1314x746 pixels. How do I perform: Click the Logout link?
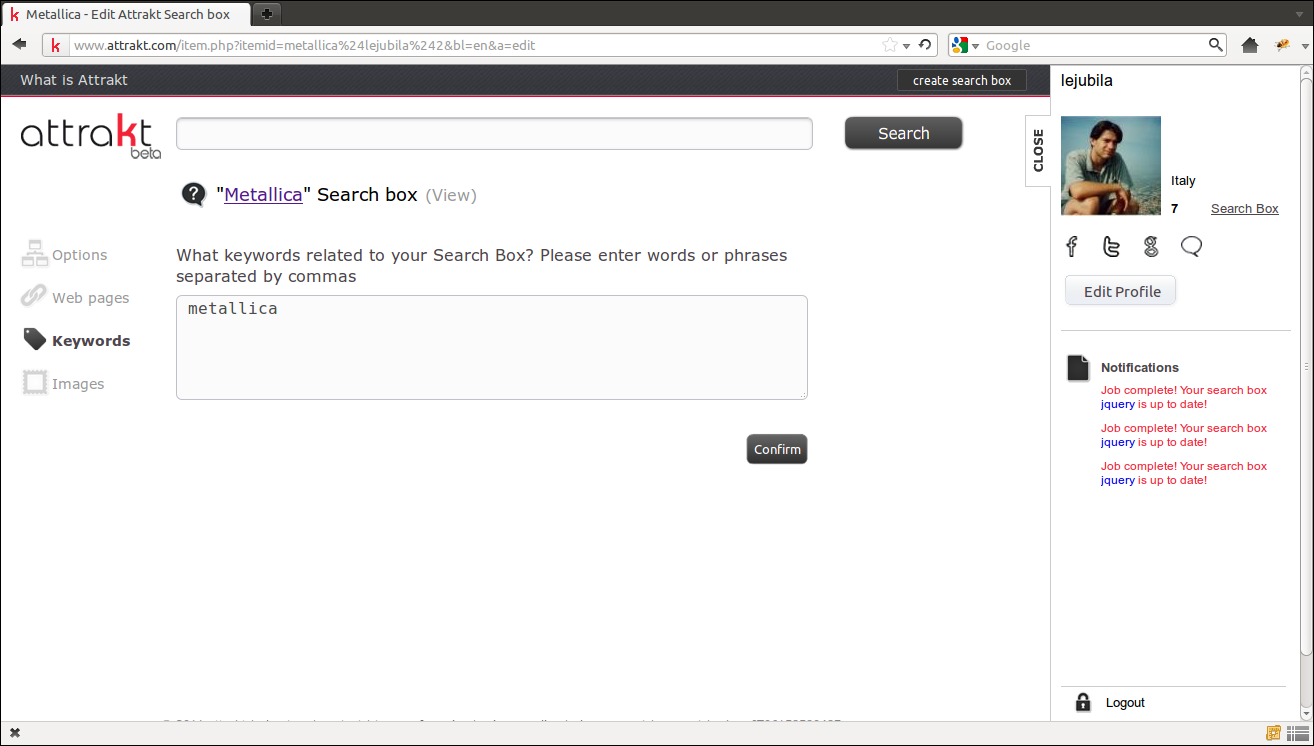(x=1125, y=703)
